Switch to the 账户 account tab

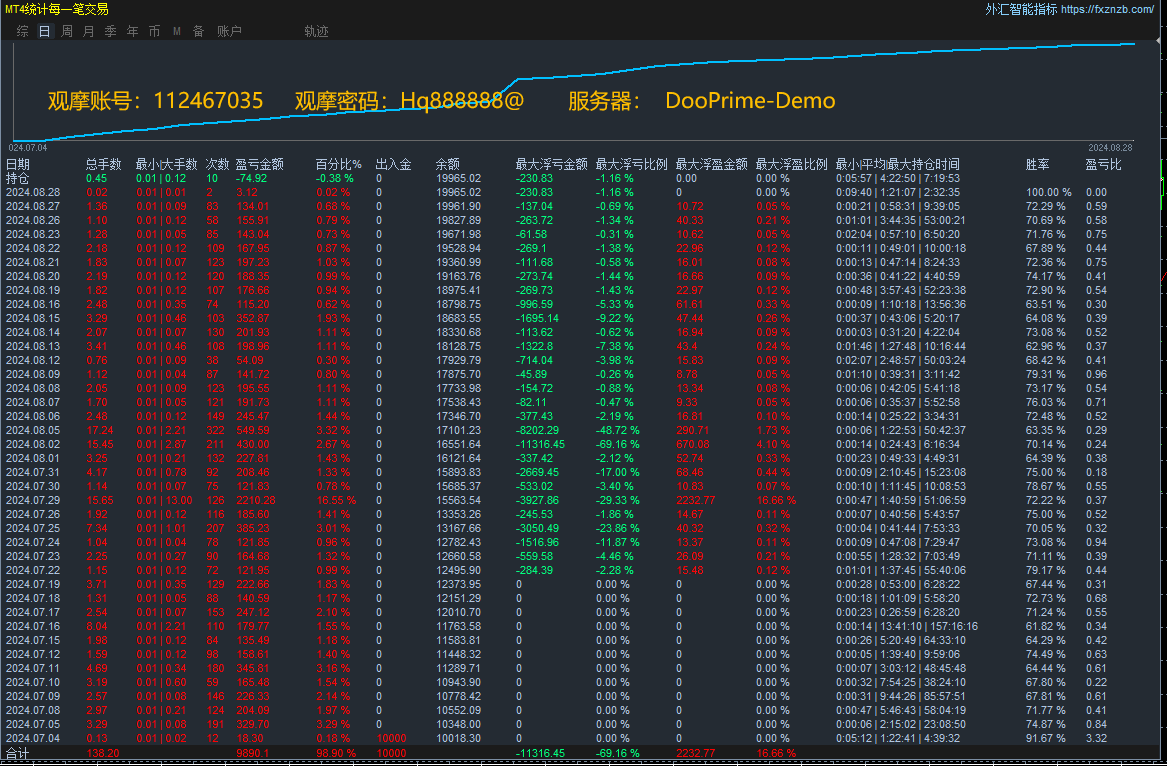[x=229, y=31]
